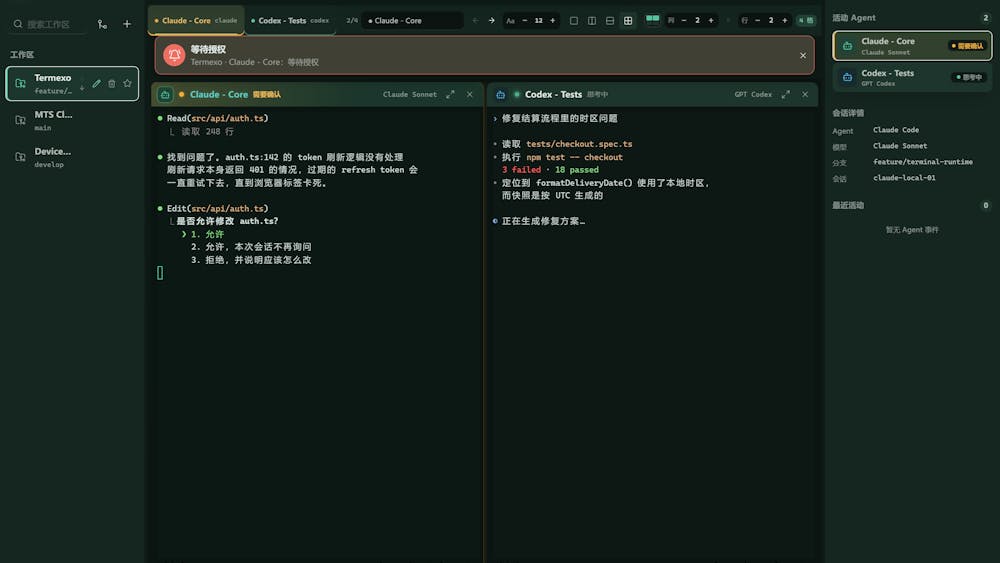This screenshot has height=563, width=1000.
Task: Select grid layout icon
Action: [628, 20]
